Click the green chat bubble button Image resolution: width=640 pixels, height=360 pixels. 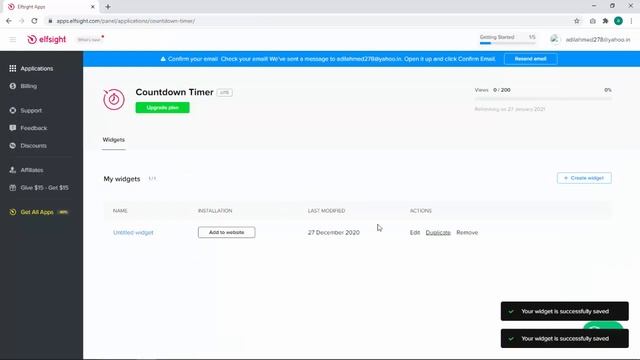tap(603, 325)
